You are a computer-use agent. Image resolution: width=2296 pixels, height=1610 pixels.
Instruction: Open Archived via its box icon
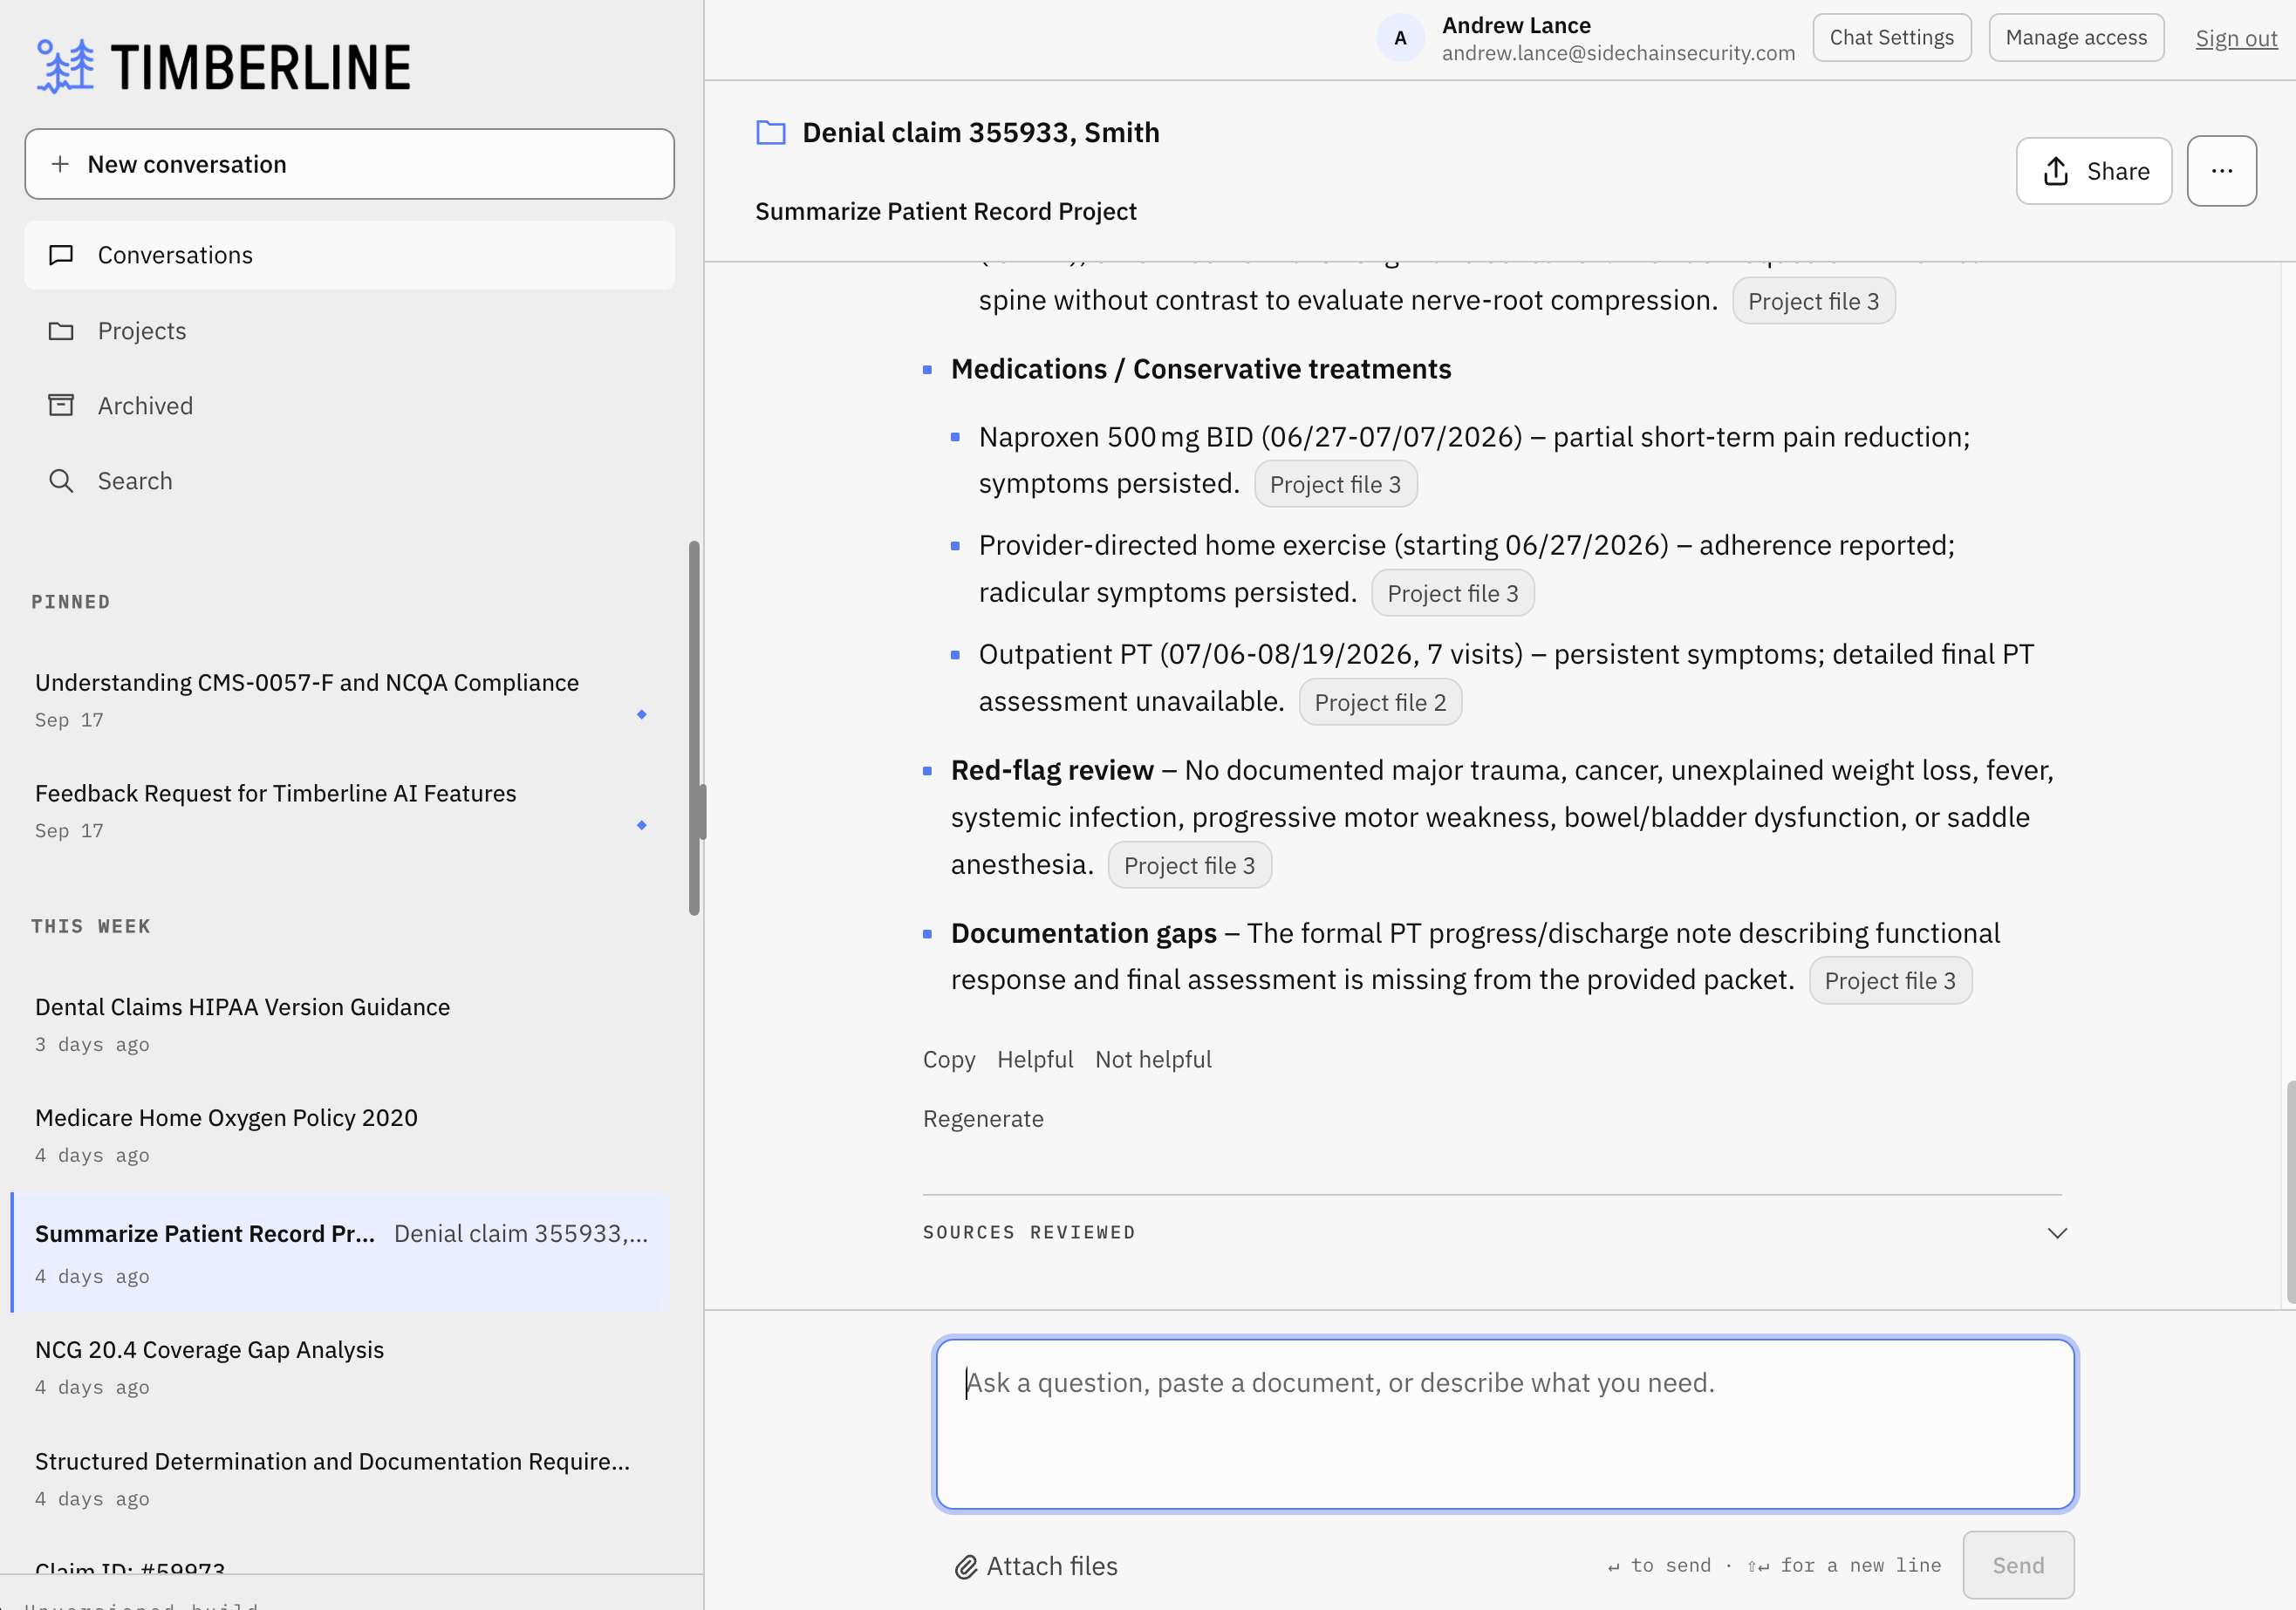61,405
